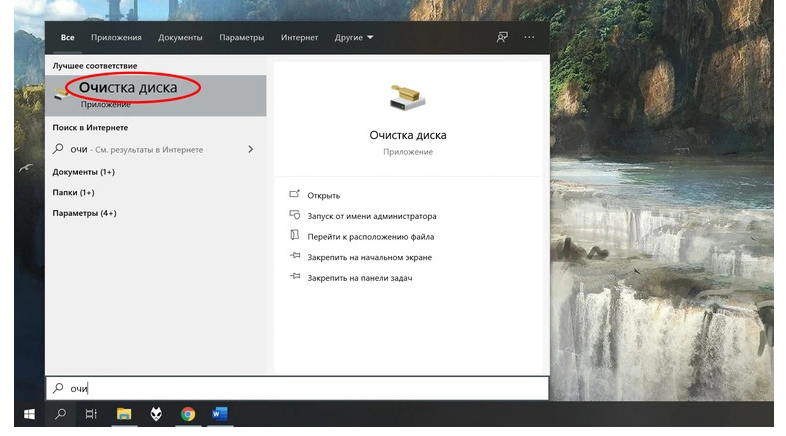Image resolution: width=786 pixels, height=436 pixels.
Task: Expand the Параметры (4+) results group
Action: pyautogui.click(x=84, y=213)
